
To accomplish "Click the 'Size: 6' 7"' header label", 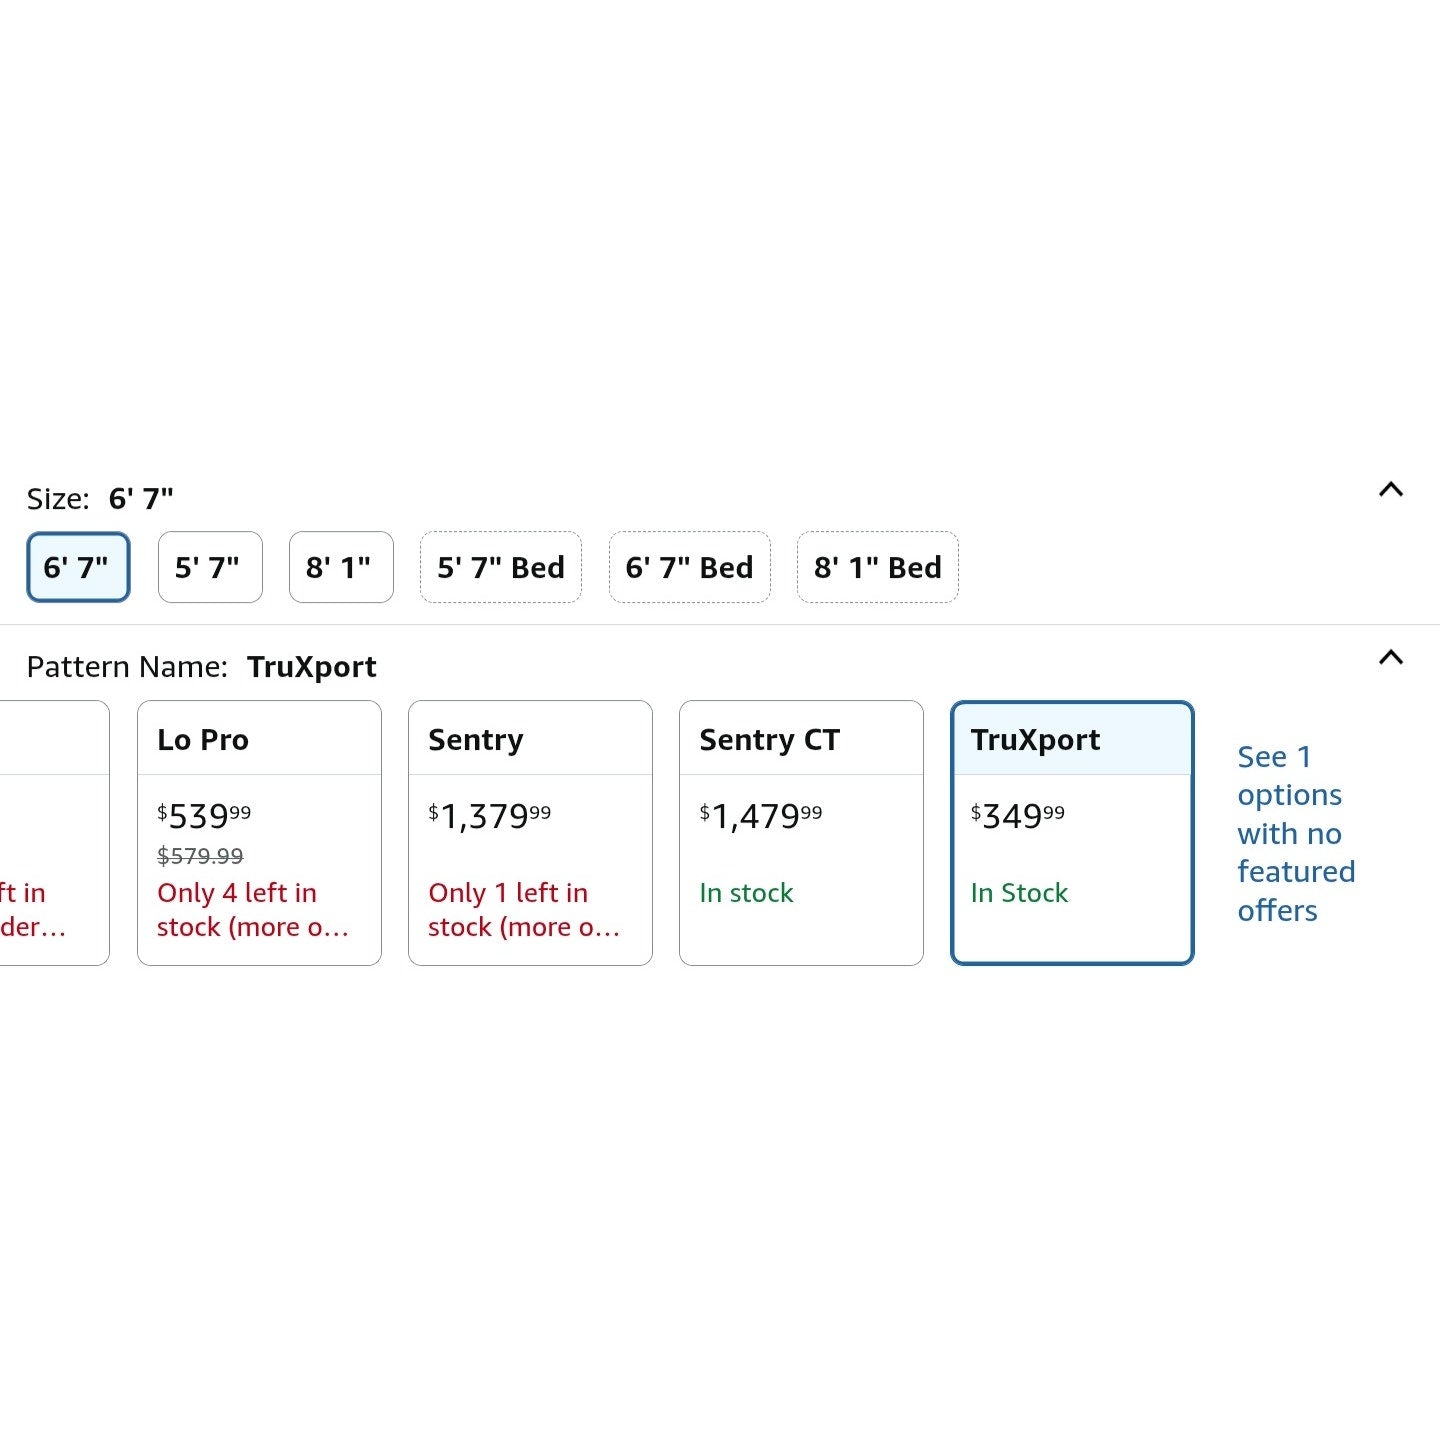I will [100, 498].
